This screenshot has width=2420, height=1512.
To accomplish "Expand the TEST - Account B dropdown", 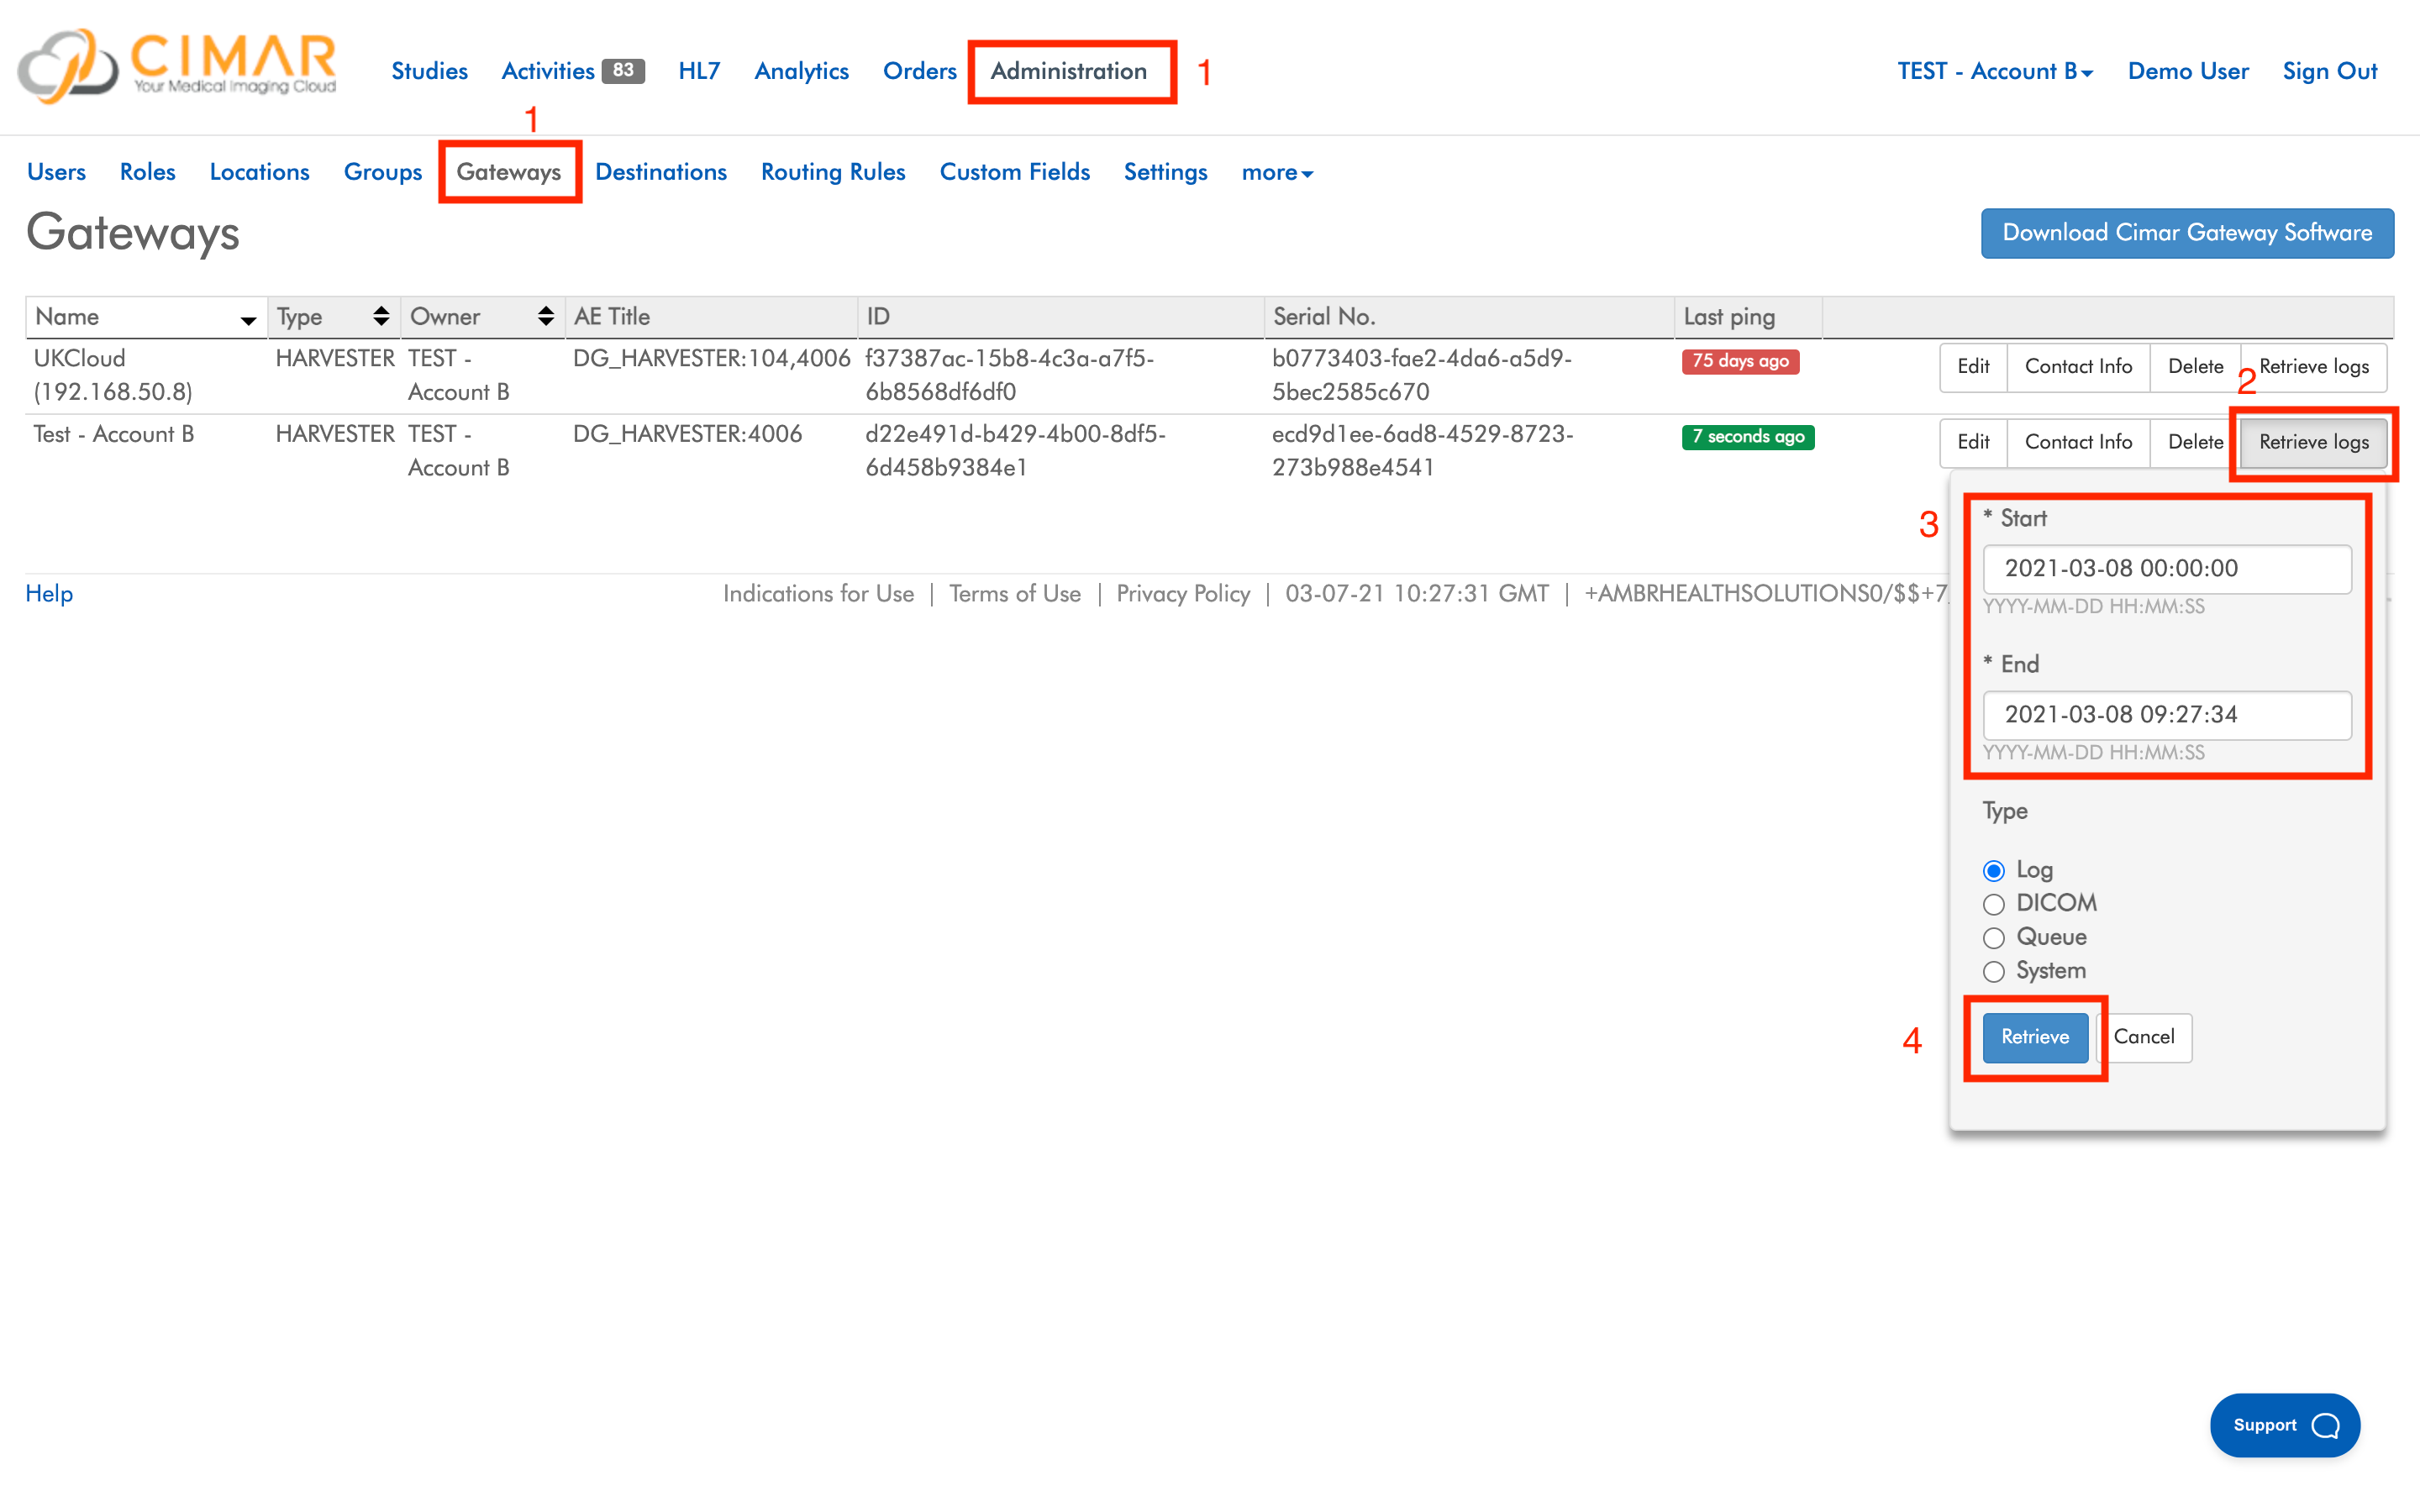I will 1994,71.
